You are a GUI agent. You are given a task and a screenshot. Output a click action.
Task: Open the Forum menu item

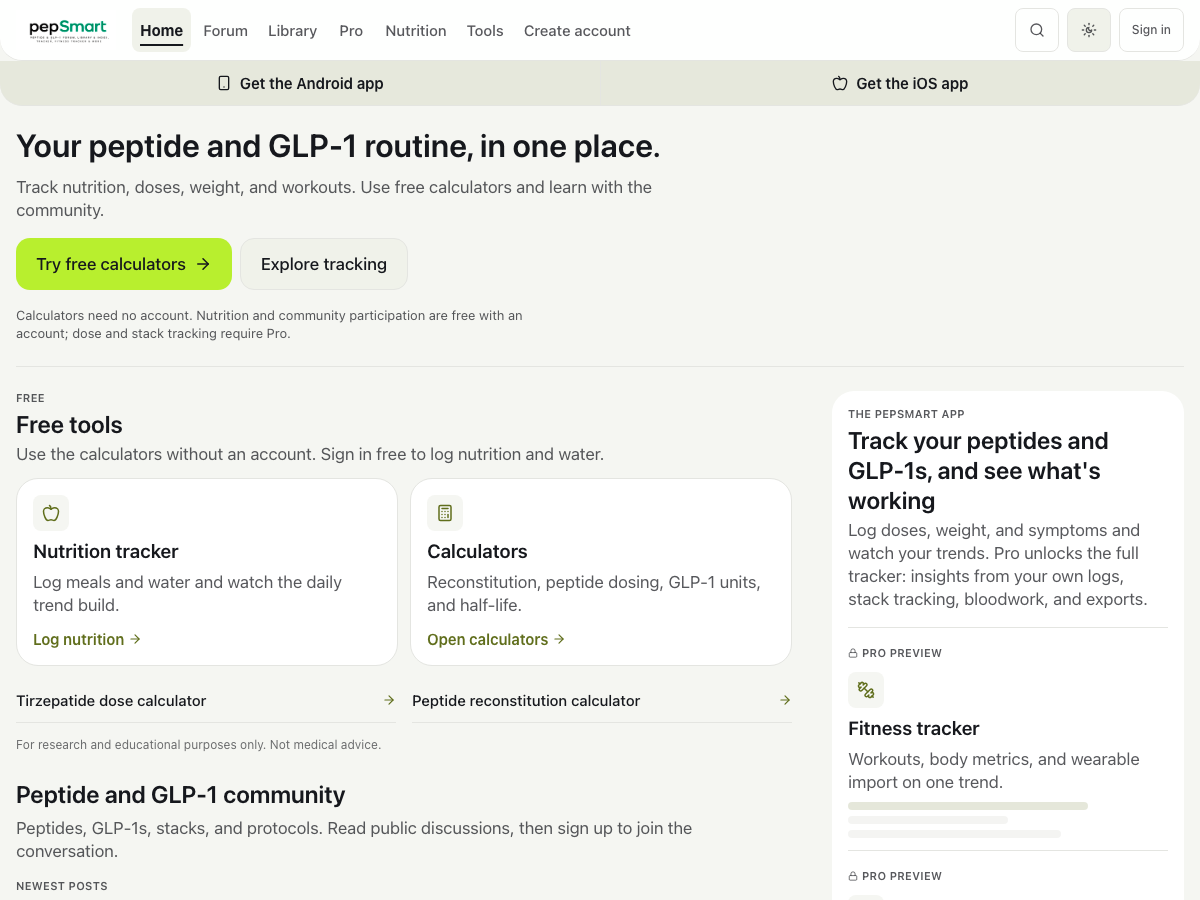point(225,30)
